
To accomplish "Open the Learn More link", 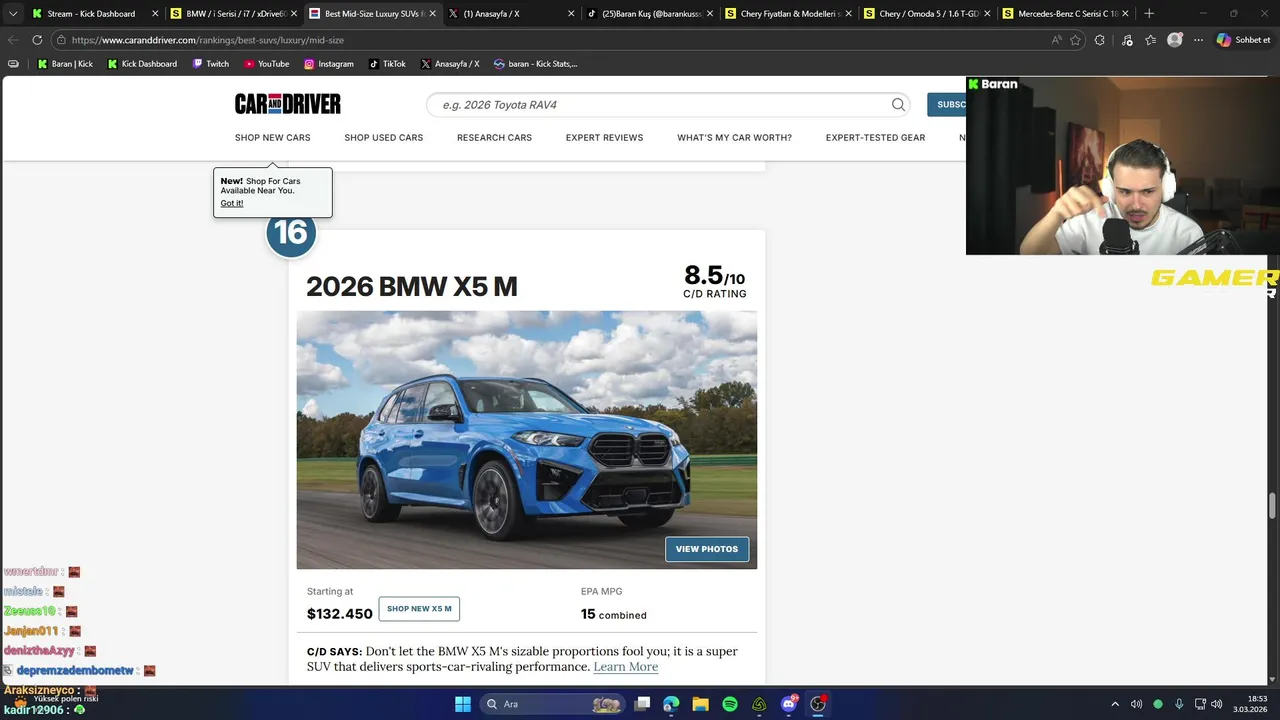I will click(x=626, y=667).
